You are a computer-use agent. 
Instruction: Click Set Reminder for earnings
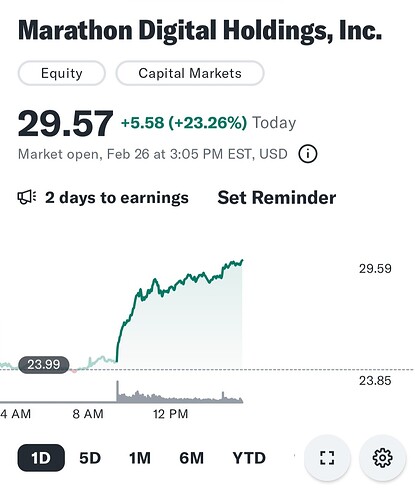click(277, 198)
